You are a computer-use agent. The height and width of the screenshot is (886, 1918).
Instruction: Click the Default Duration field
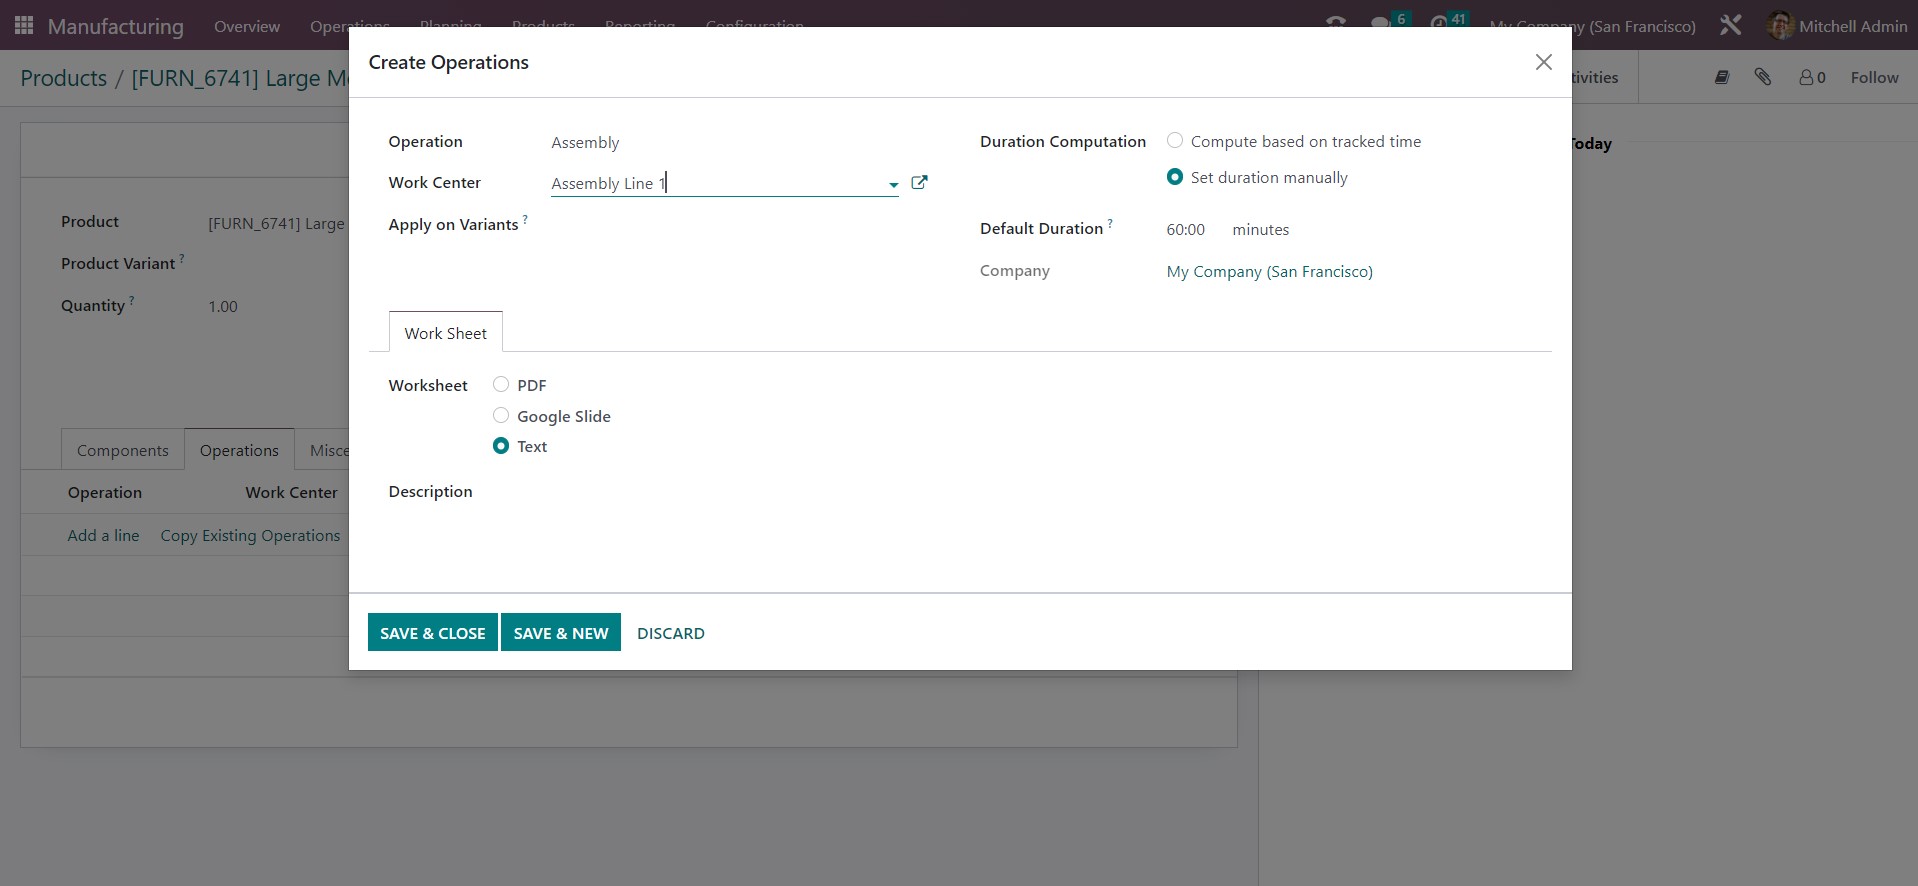click(1185, 230)
